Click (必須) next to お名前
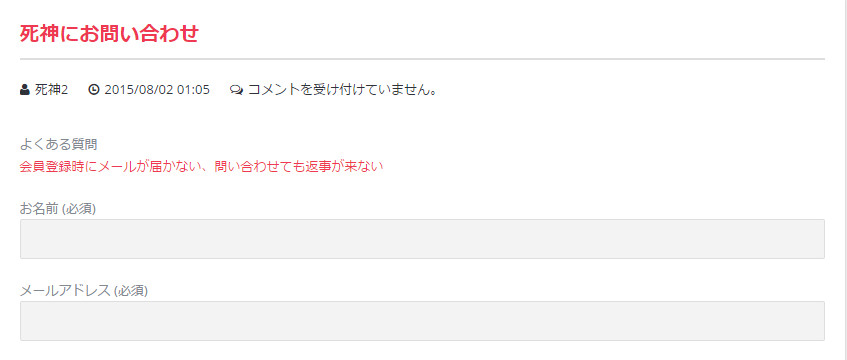 click(x=79, y=209)
